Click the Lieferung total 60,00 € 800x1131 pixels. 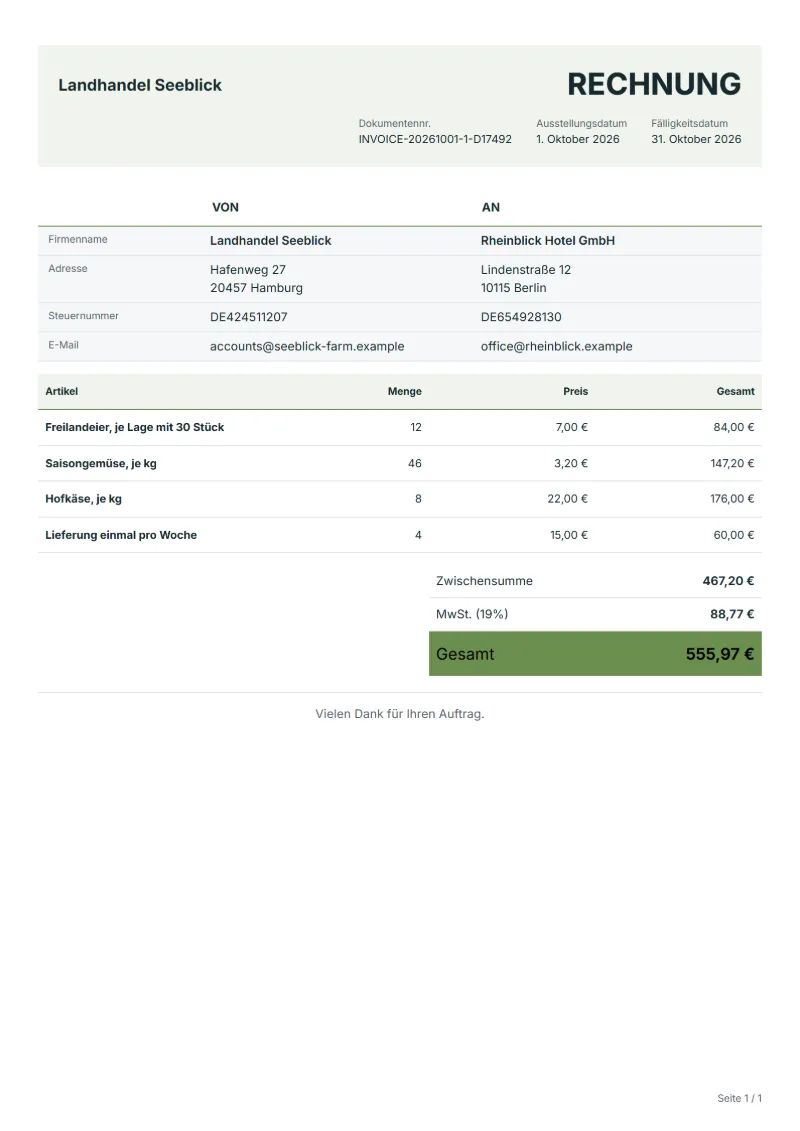(x=734, y=535)
